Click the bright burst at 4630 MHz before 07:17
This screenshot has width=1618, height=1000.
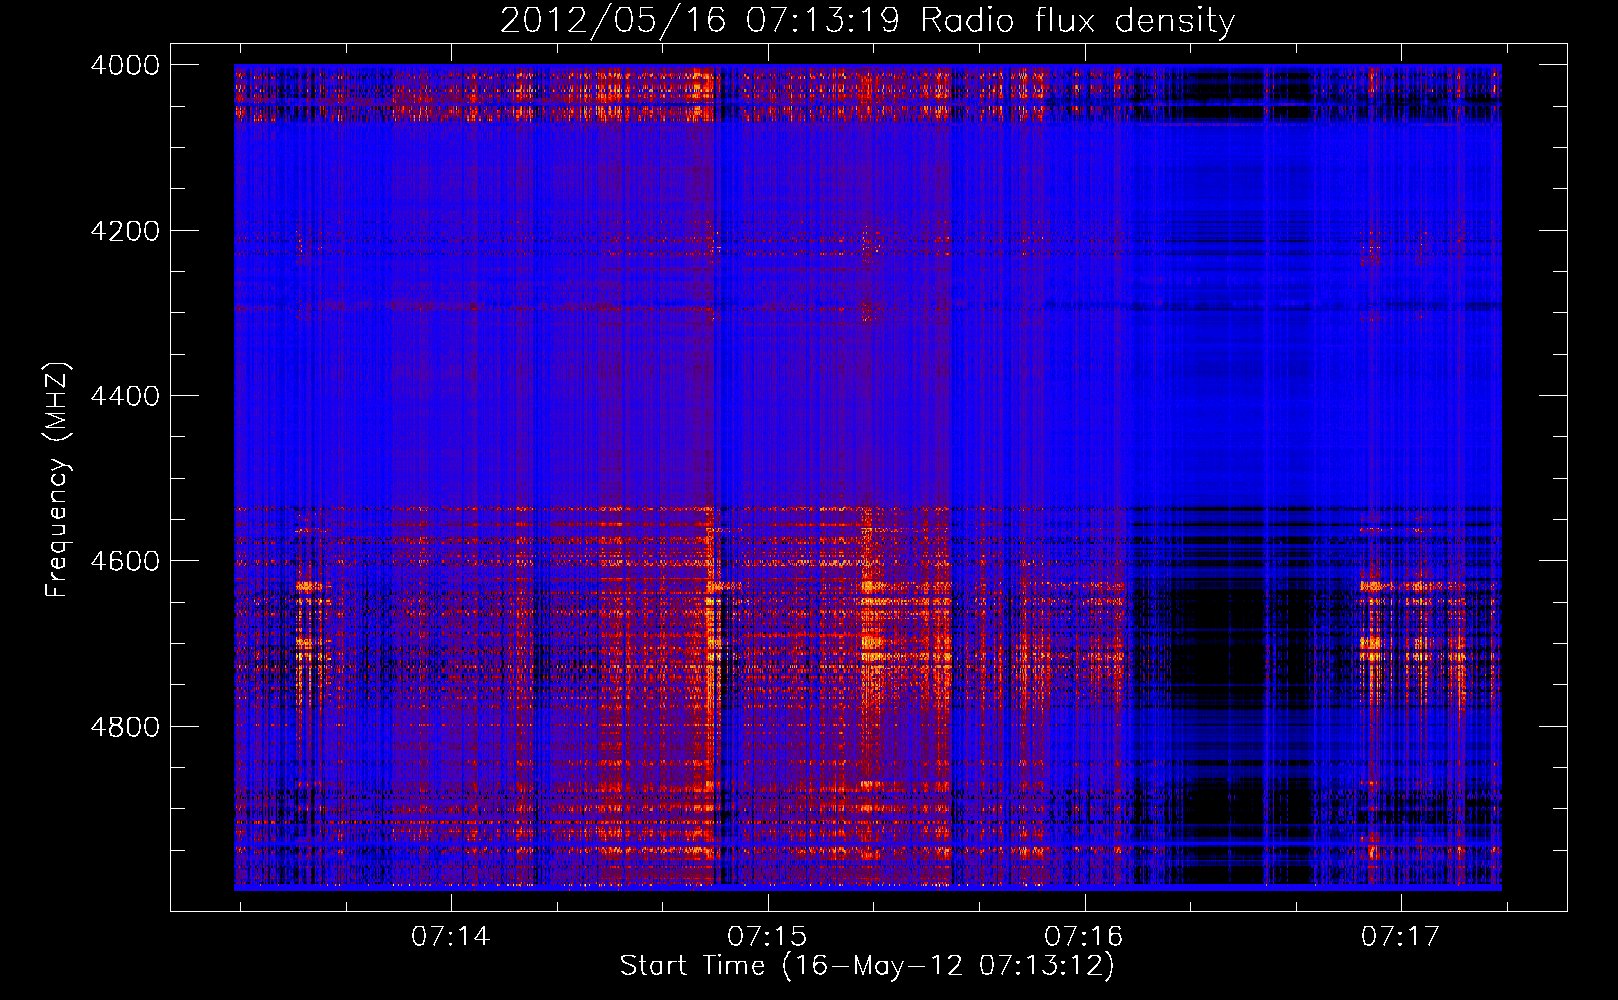pos(1370,587)
